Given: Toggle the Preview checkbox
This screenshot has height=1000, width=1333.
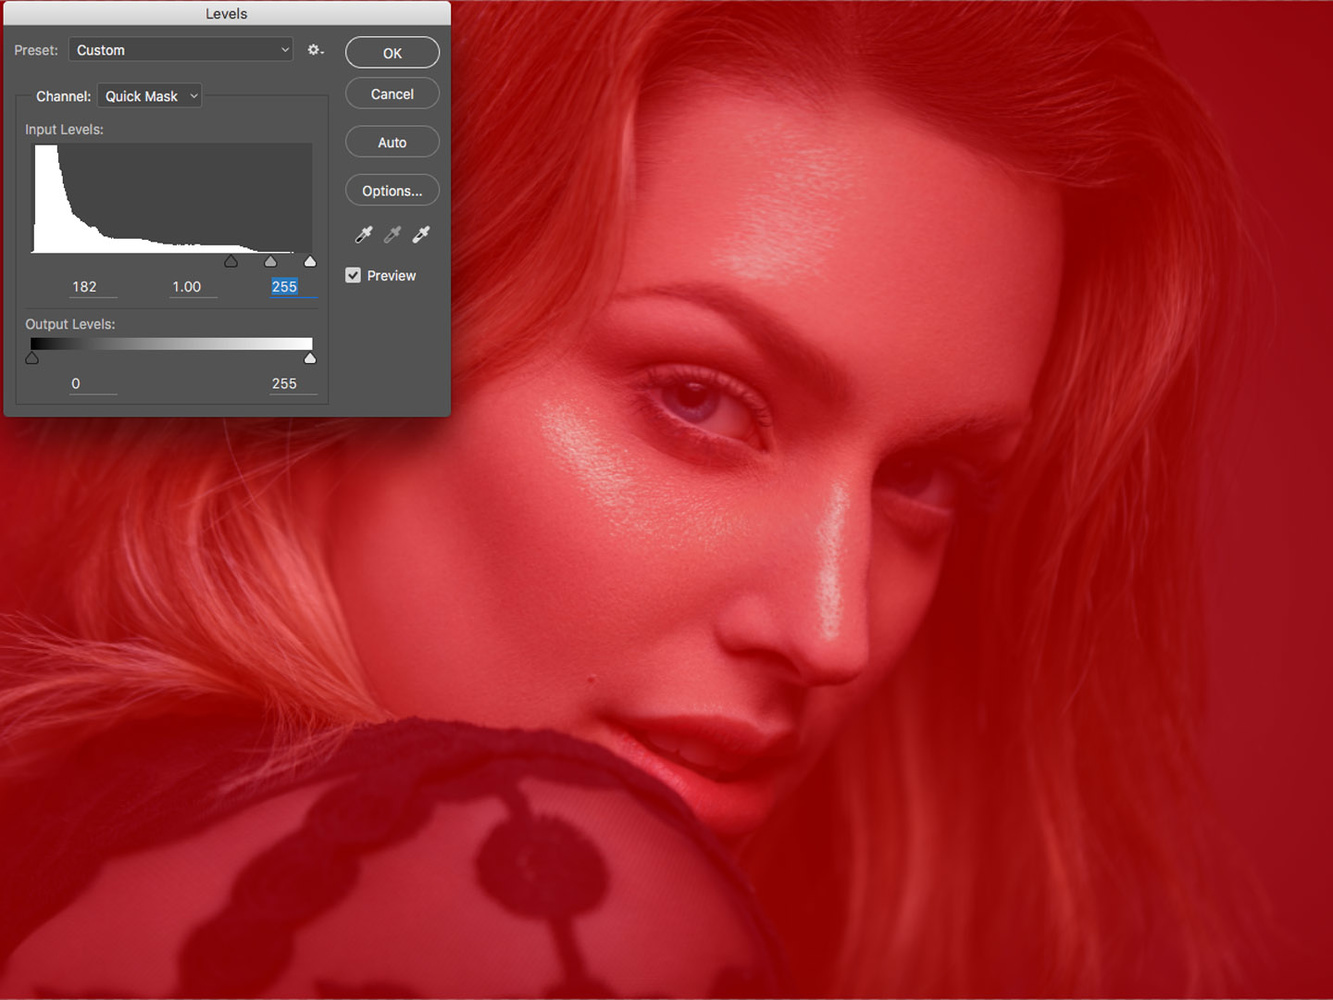Looking at the screenshot, I should tap(353, 275).
